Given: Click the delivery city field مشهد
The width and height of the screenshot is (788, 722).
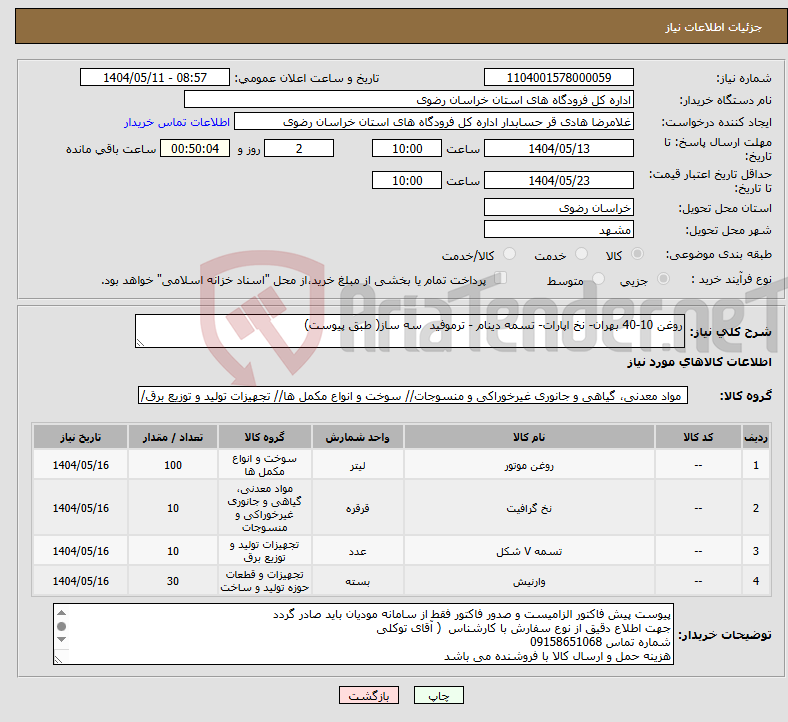Looking at the screenshot, I should point(559,230).
